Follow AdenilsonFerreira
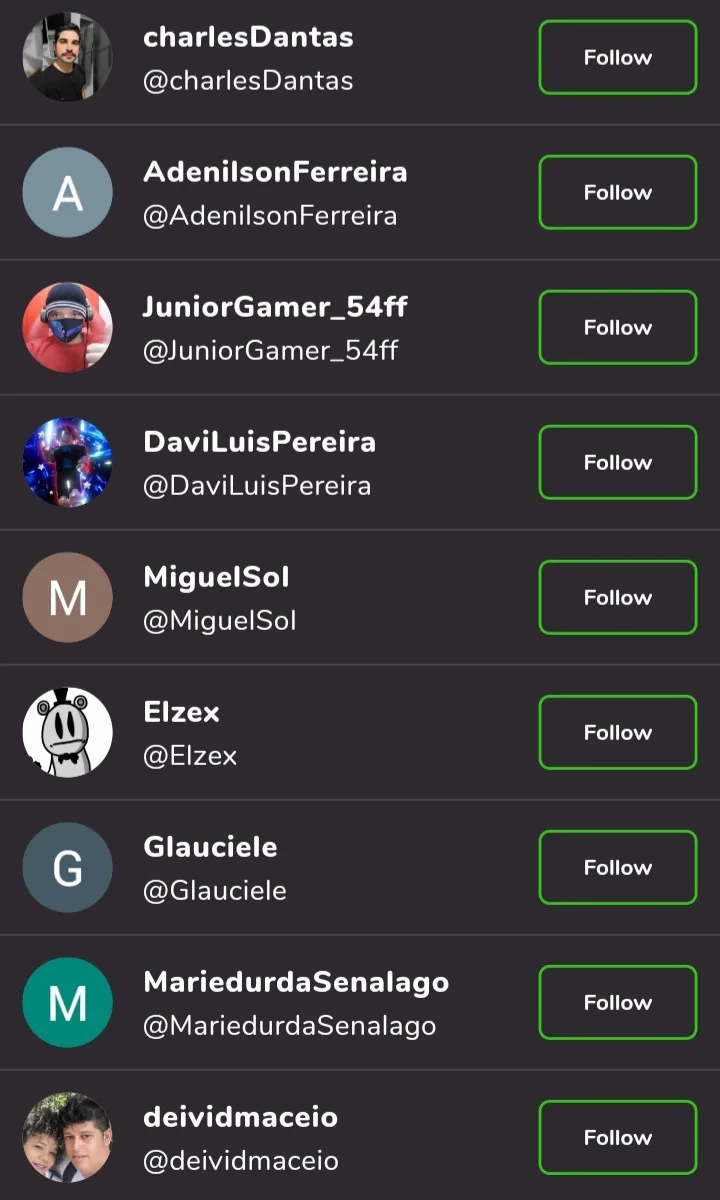 (x=617, y=193)
